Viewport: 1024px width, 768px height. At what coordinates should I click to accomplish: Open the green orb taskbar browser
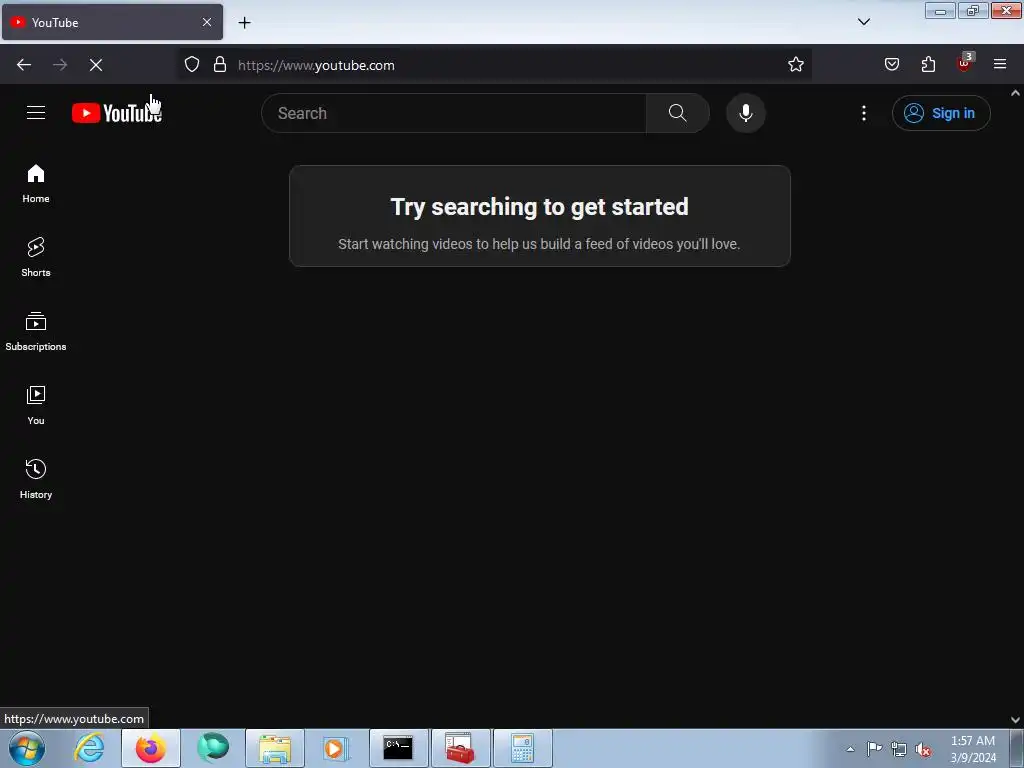click(x=213, y=748)
